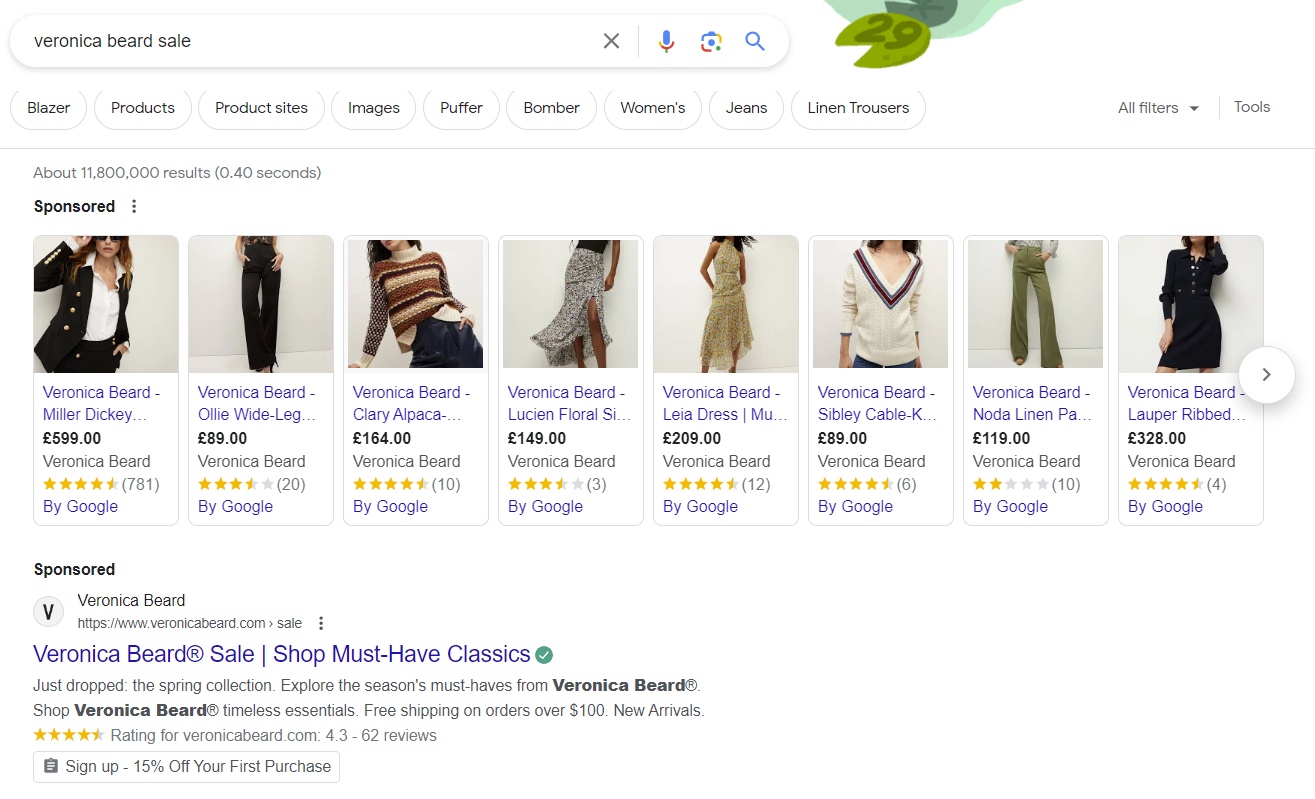1315x799 pixels.
Task: Click inside the search field with veronica beard sale
Action: pos(310,41)
